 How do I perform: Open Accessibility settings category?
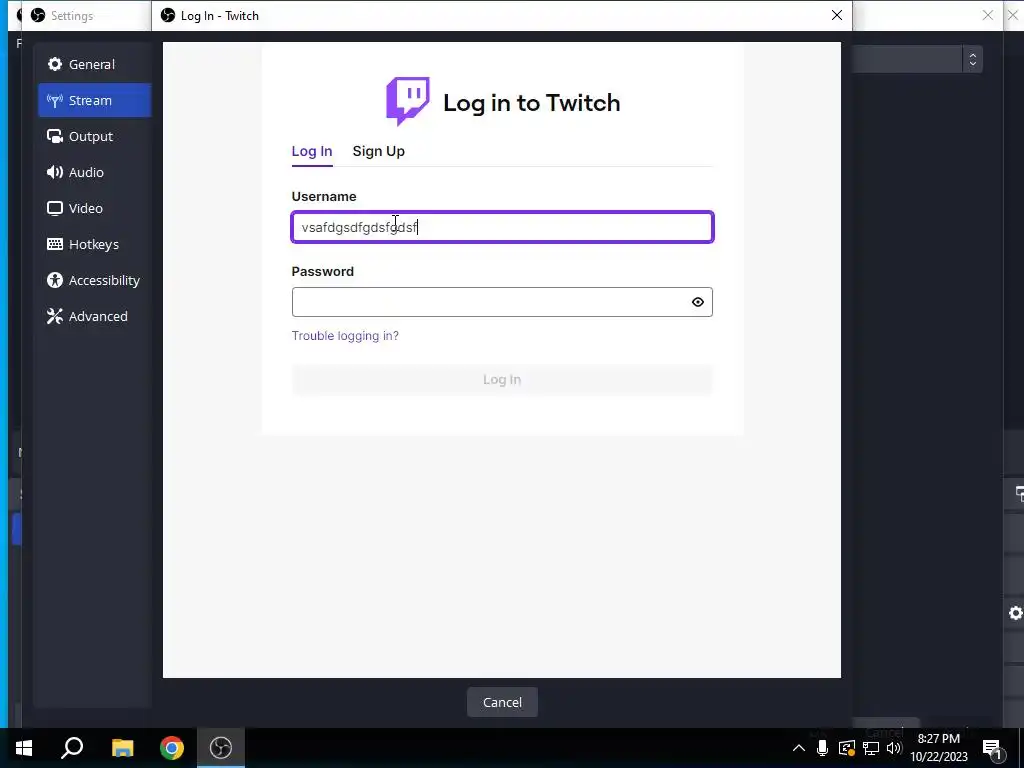[94, 280]
